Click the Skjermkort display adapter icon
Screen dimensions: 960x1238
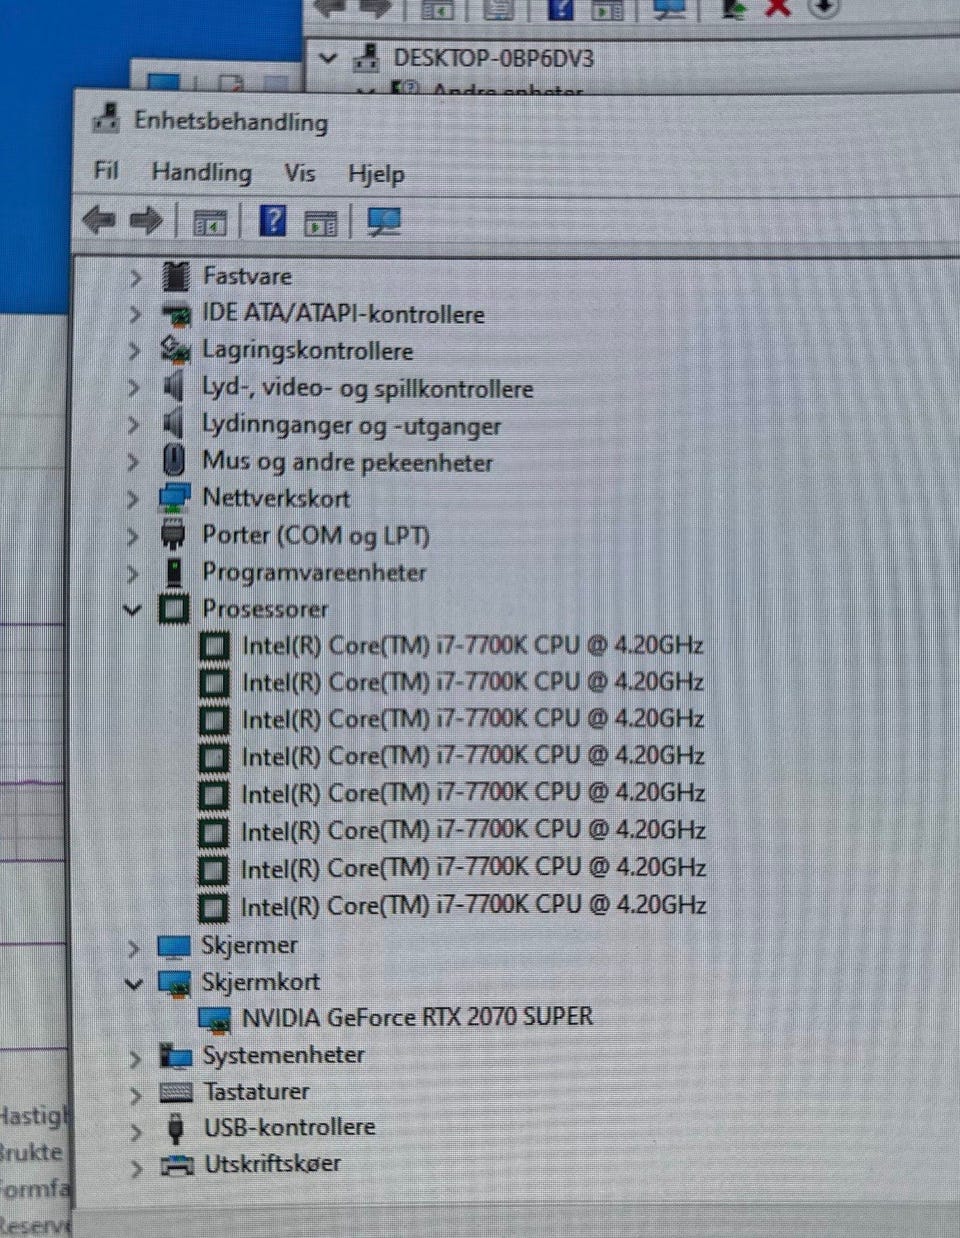(174, 983)
